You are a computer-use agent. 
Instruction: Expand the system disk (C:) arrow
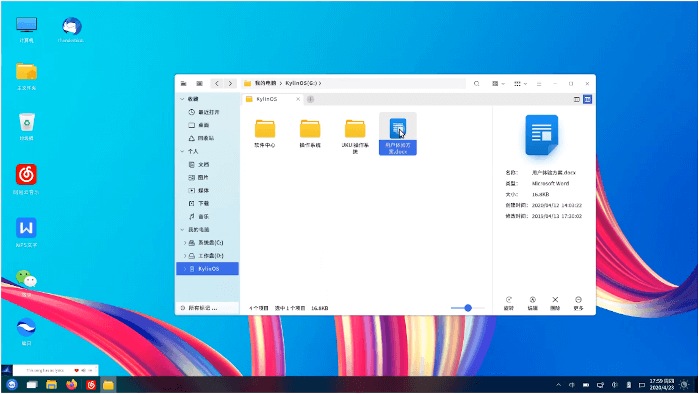185,243
